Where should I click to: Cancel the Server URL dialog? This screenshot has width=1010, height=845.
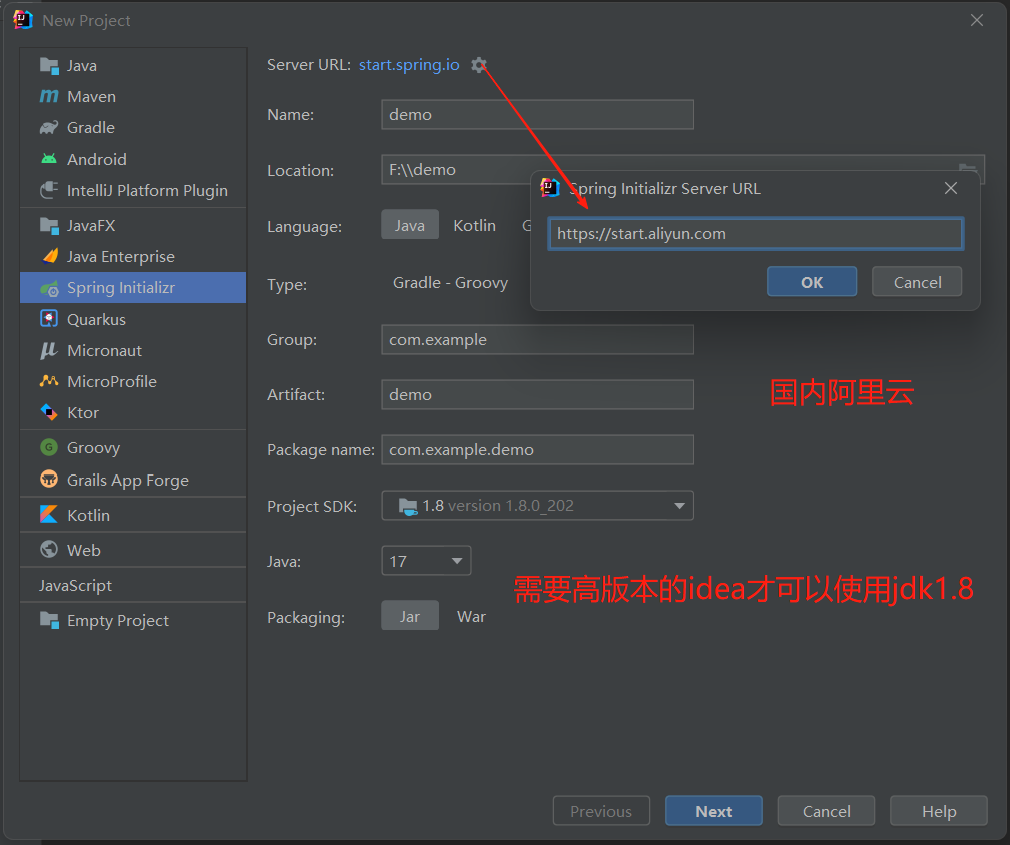917,281
